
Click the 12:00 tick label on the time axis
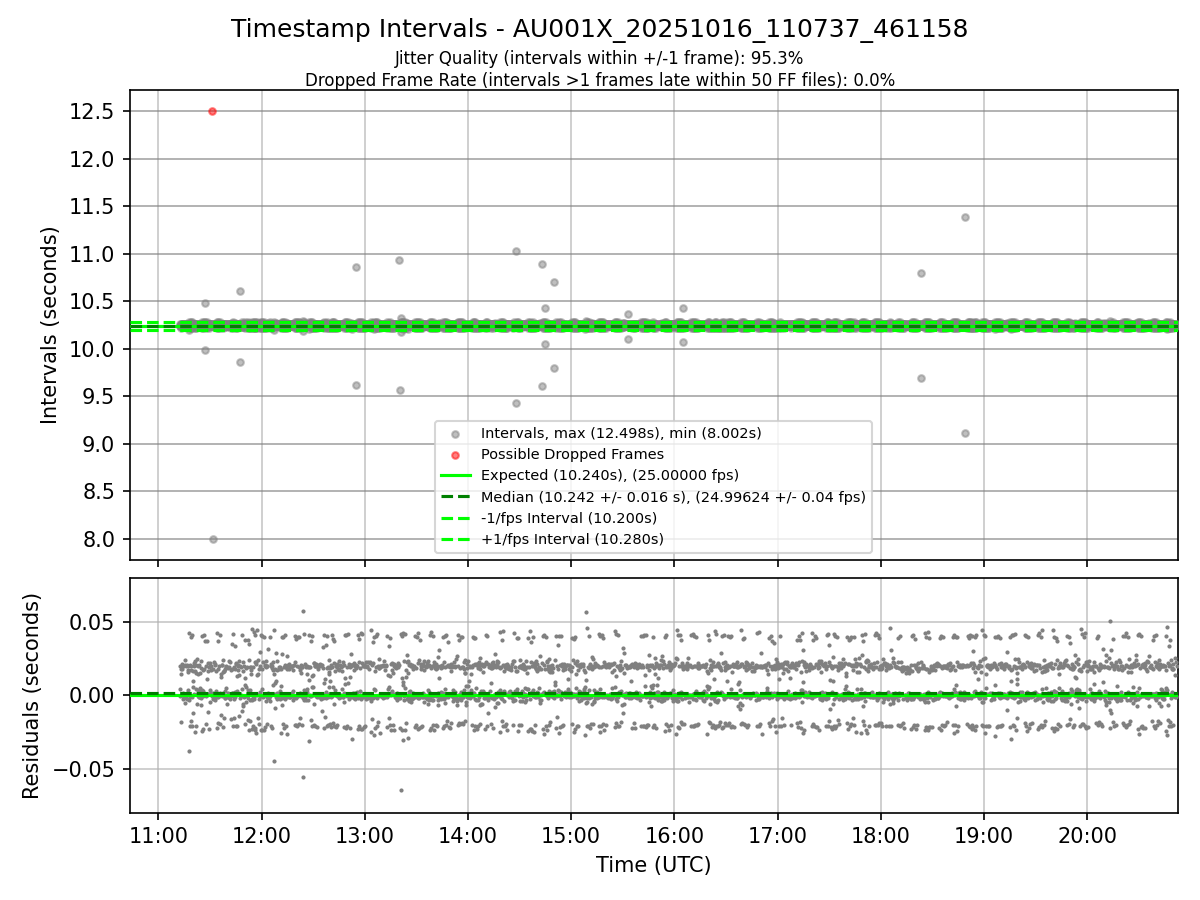(x=261, y=834)
